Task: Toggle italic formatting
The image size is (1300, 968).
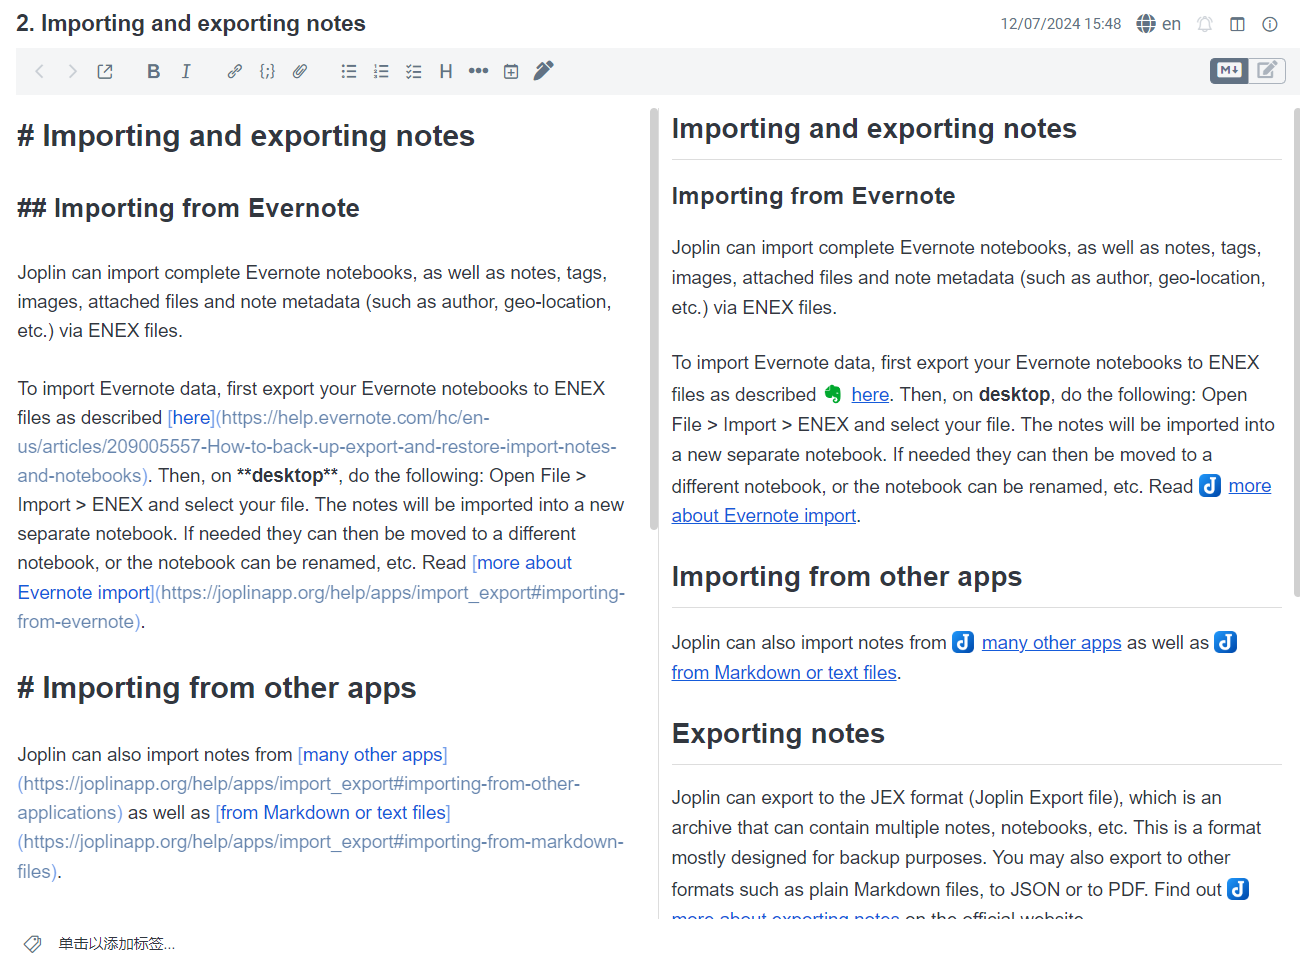Action: tap(186, 71)
